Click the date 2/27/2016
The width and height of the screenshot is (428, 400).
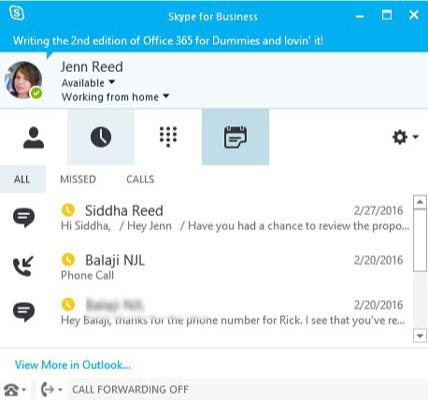(x=378, y=211)
